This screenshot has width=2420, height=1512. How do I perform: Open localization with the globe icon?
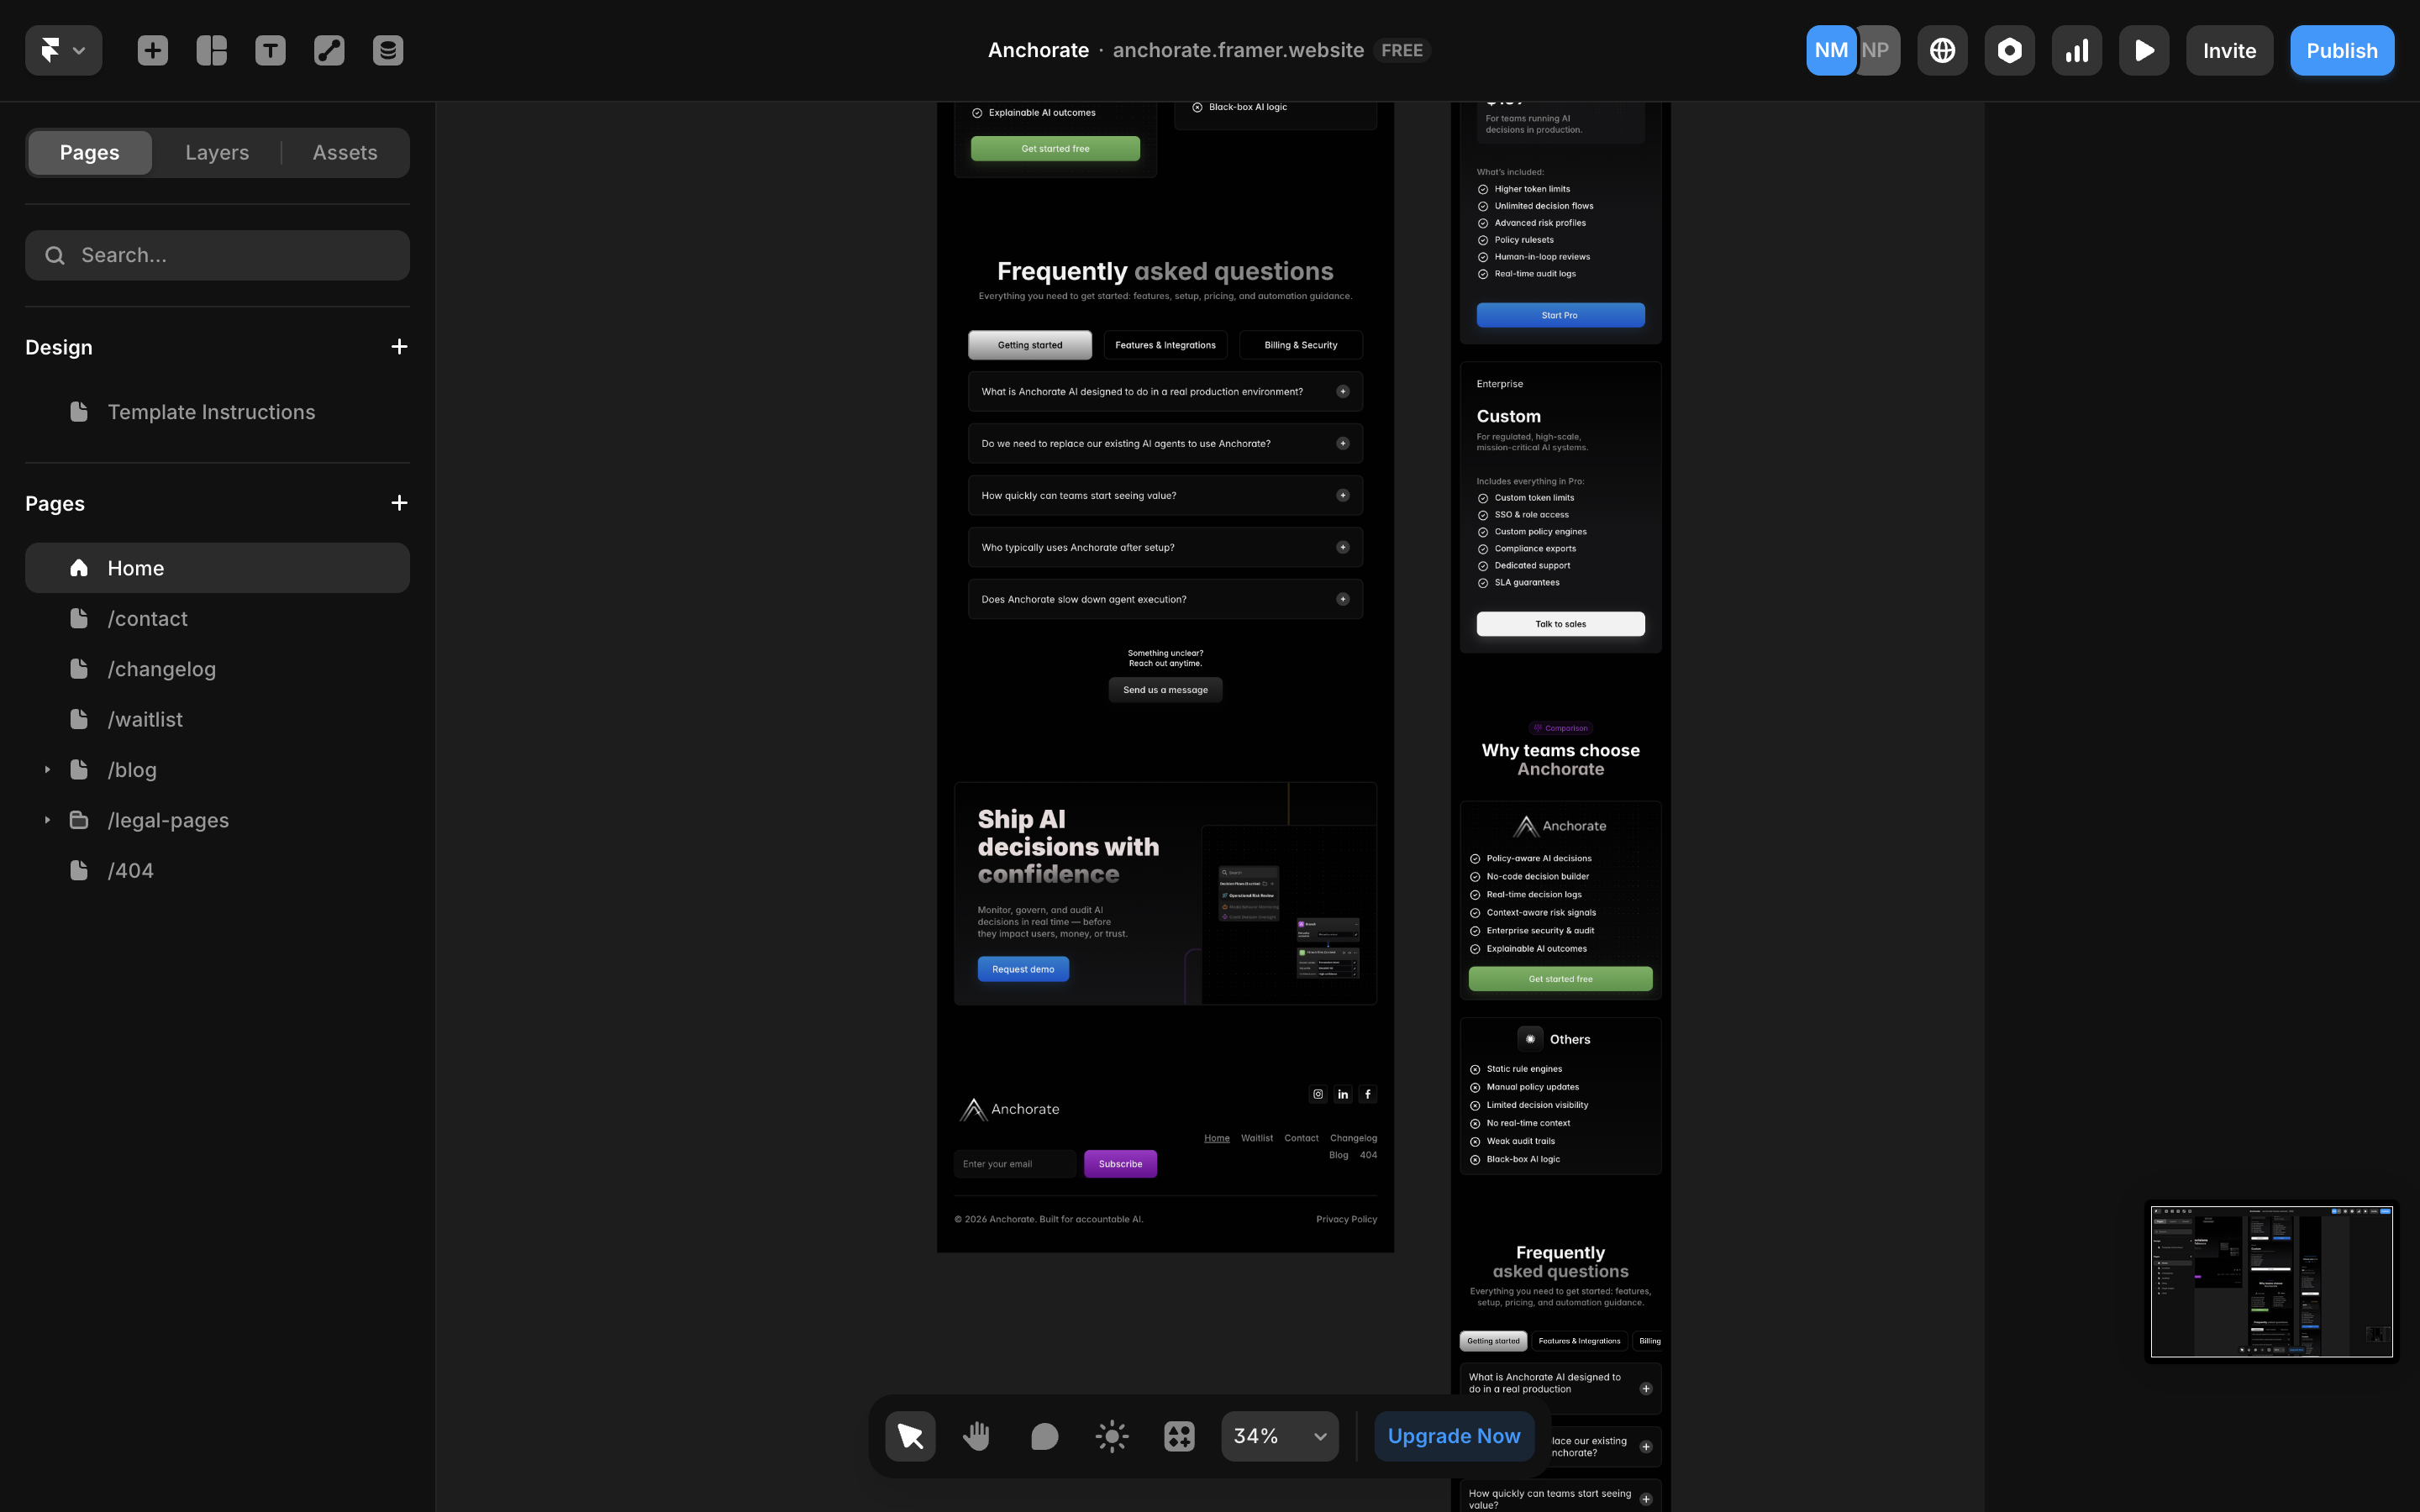click(1941, 50)
